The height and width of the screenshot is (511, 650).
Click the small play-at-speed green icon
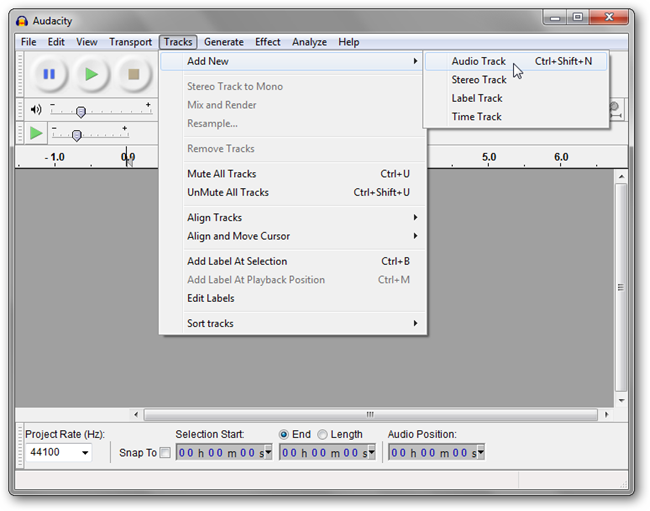click(36, 133)
